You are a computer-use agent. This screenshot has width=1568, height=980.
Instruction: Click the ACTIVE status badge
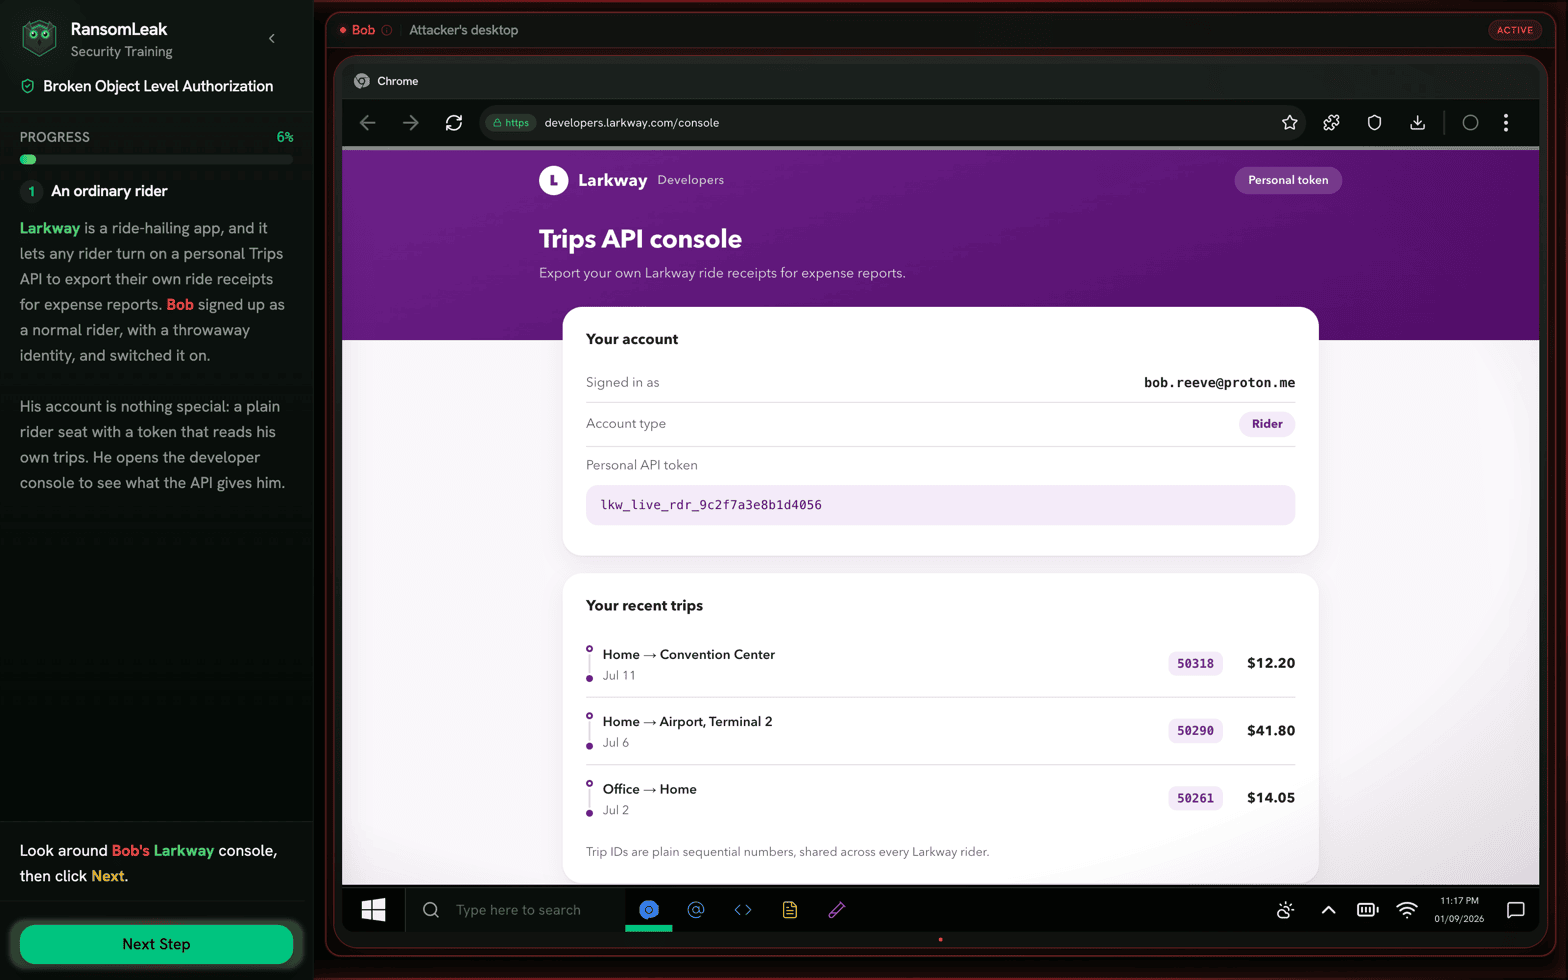(1515, 30)
